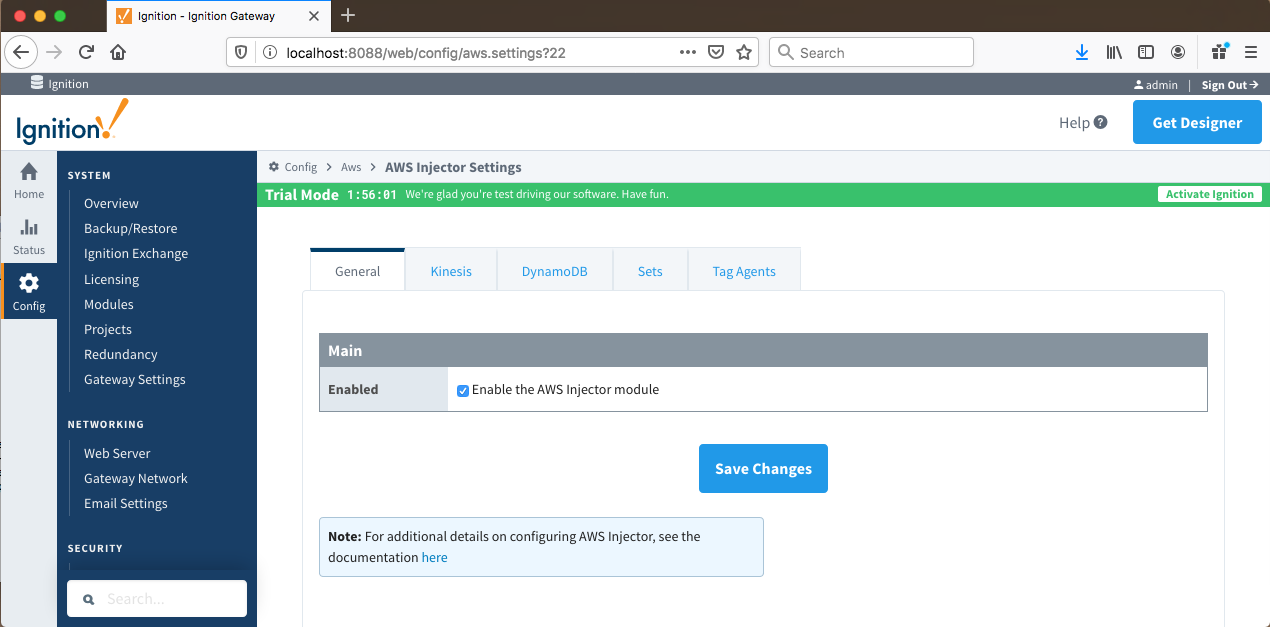Reload the page using refresh icon
1270x627 pixels.
pos(87,53)
